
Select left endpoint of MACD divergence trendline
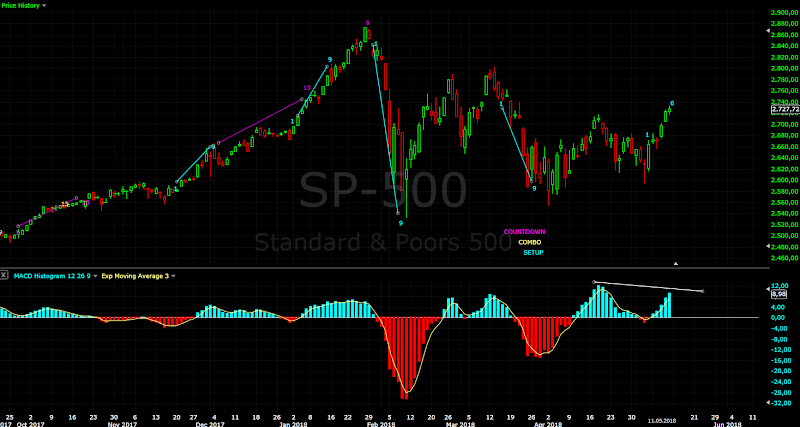click(x=594, y=282)
